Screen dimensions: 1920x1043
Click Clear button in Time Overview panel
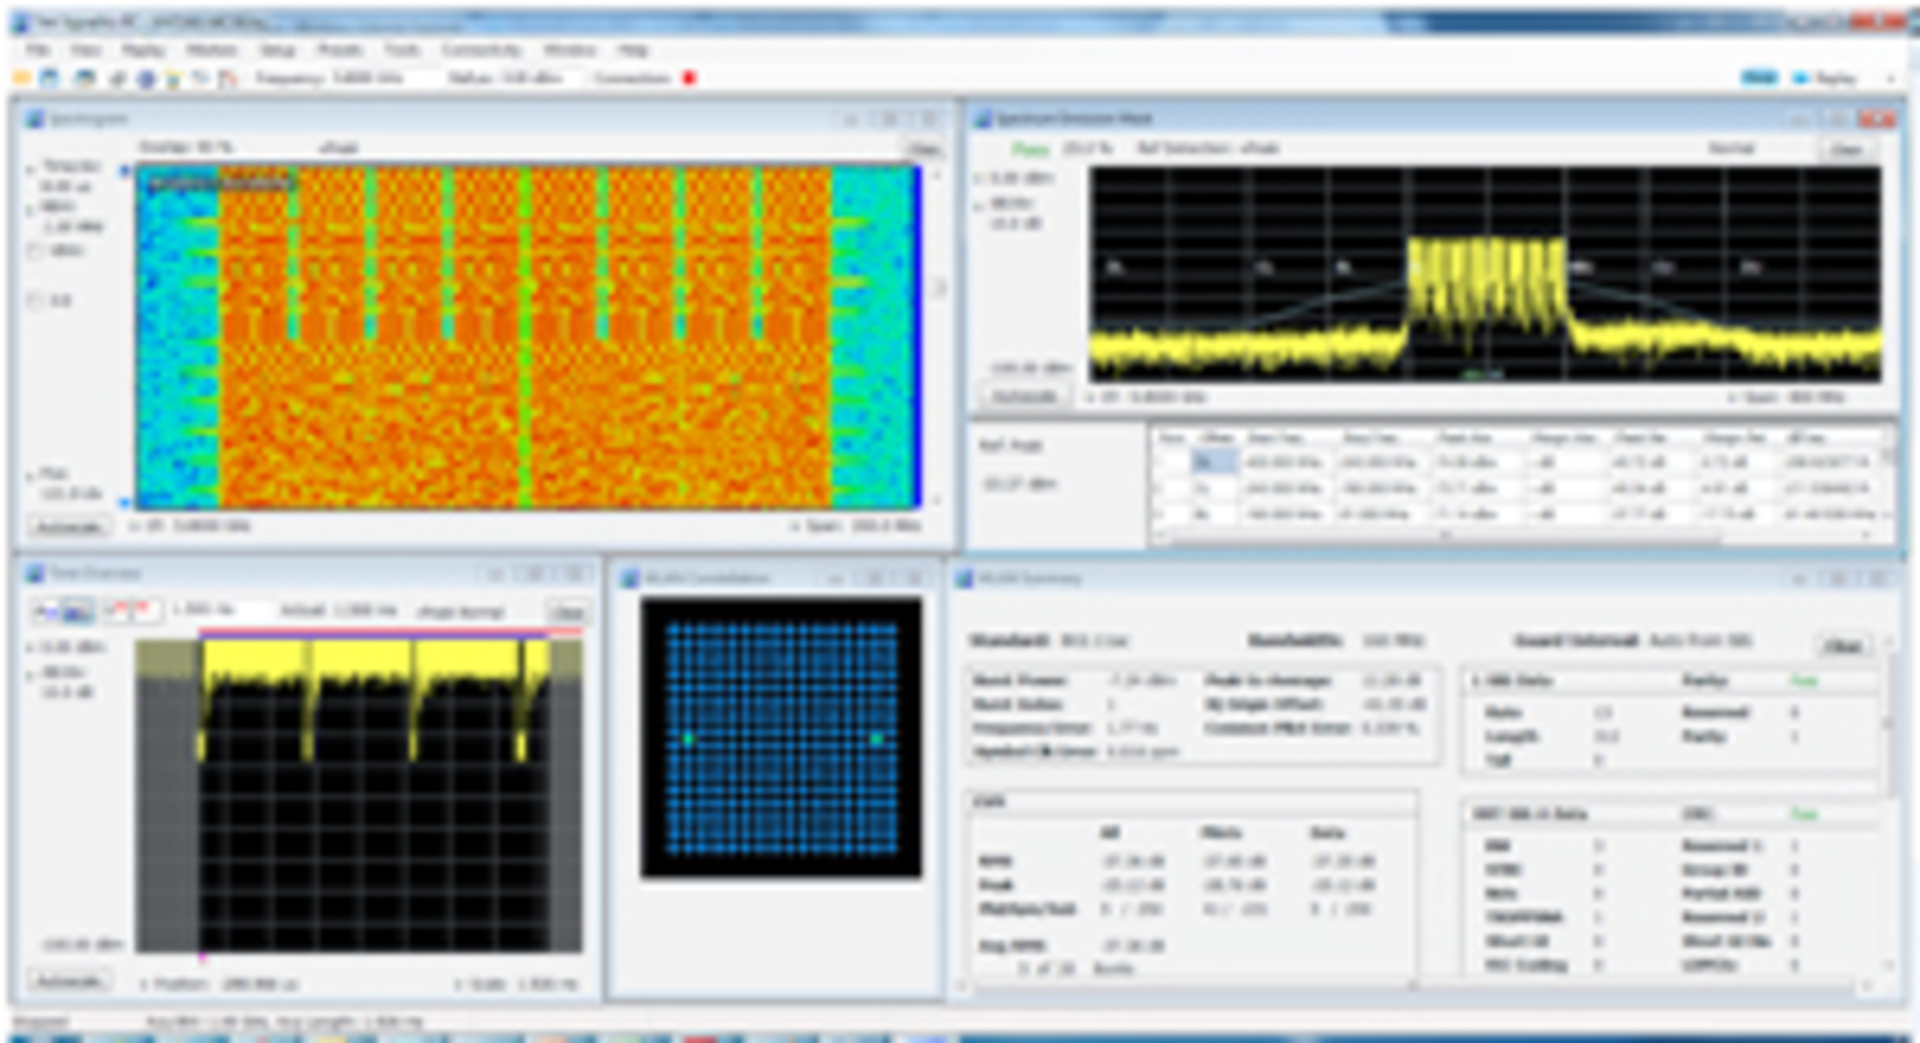coord(566,612)
